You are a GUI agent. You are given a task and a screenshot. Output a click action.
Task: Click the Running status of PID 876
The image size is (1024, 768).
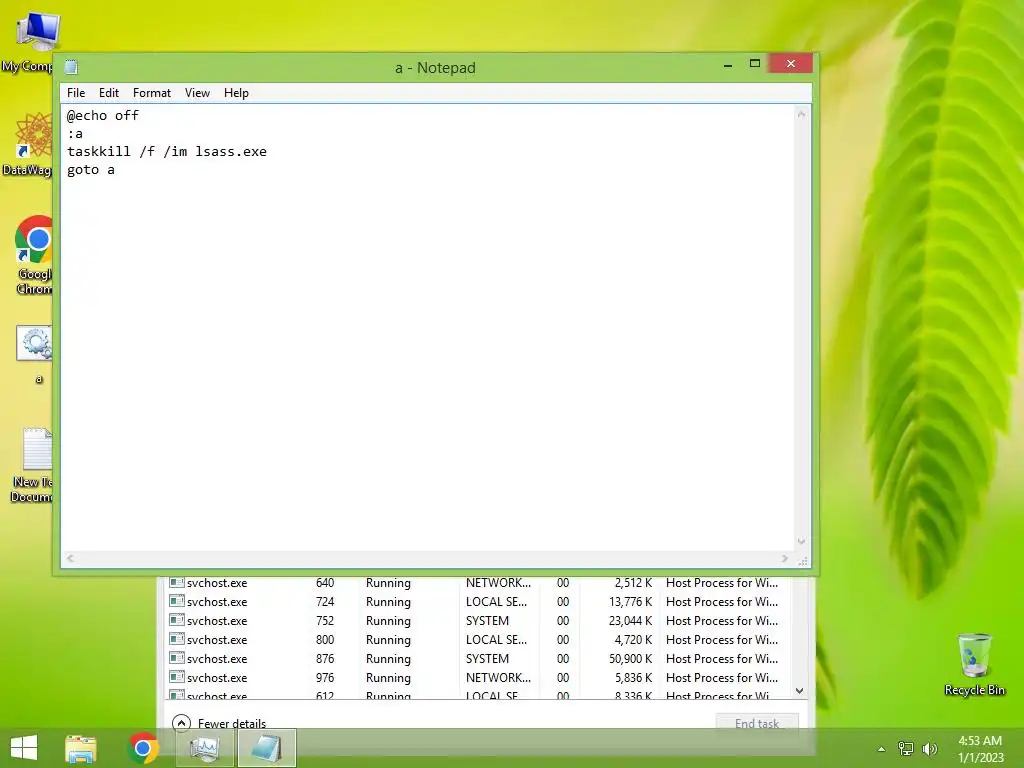tap(388, 658)
